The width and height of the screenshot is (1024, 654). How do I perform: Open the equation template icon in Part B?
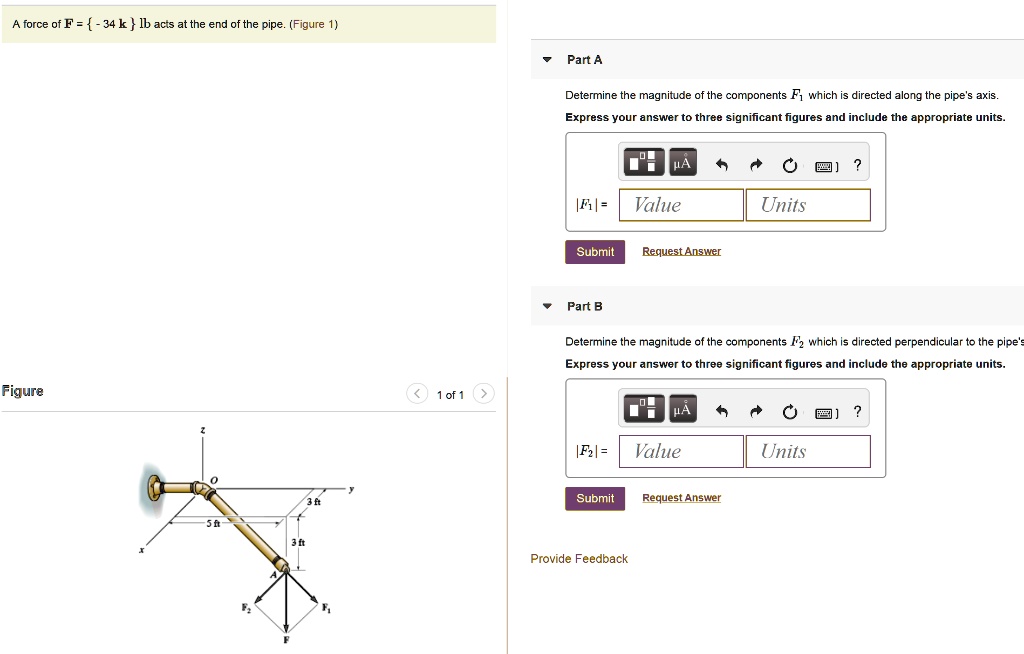643,409
